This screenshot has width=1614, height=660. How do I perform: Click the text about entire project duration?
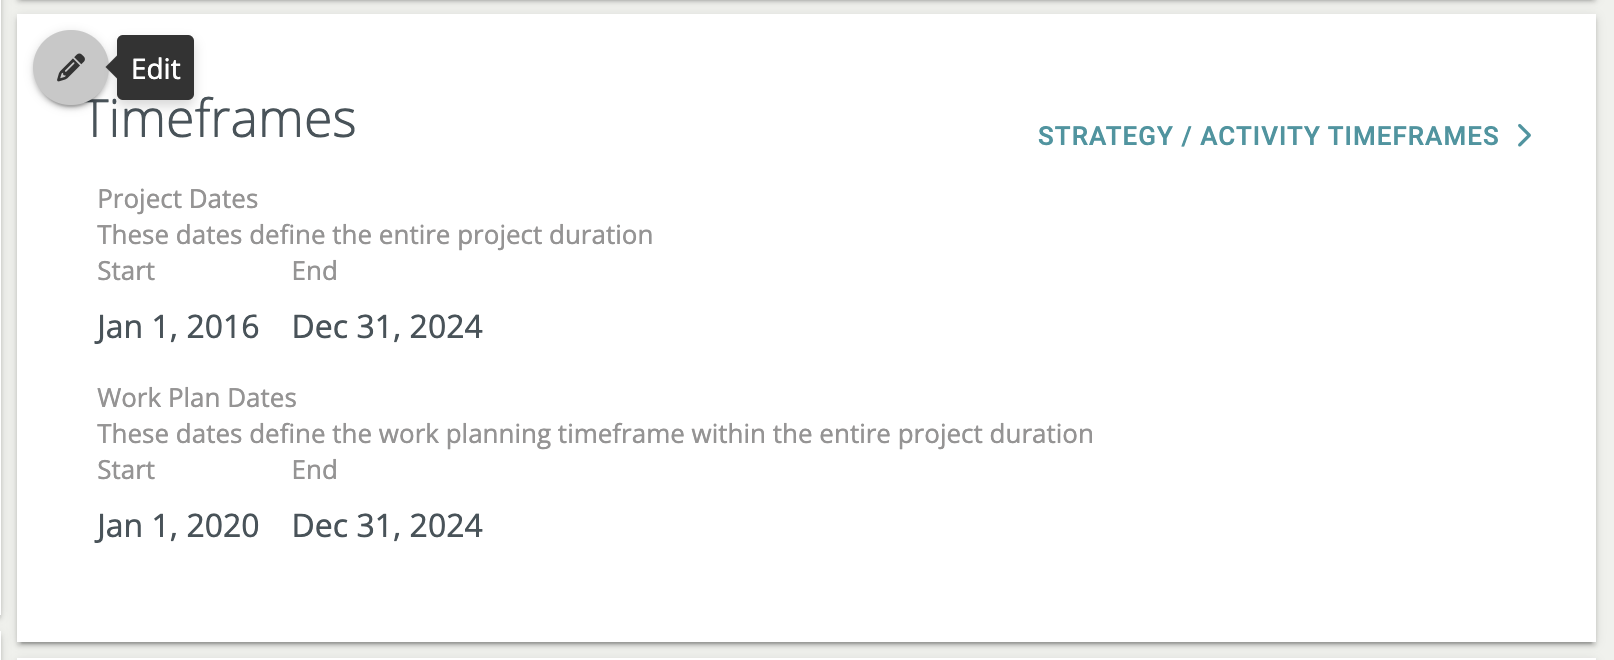374,235
